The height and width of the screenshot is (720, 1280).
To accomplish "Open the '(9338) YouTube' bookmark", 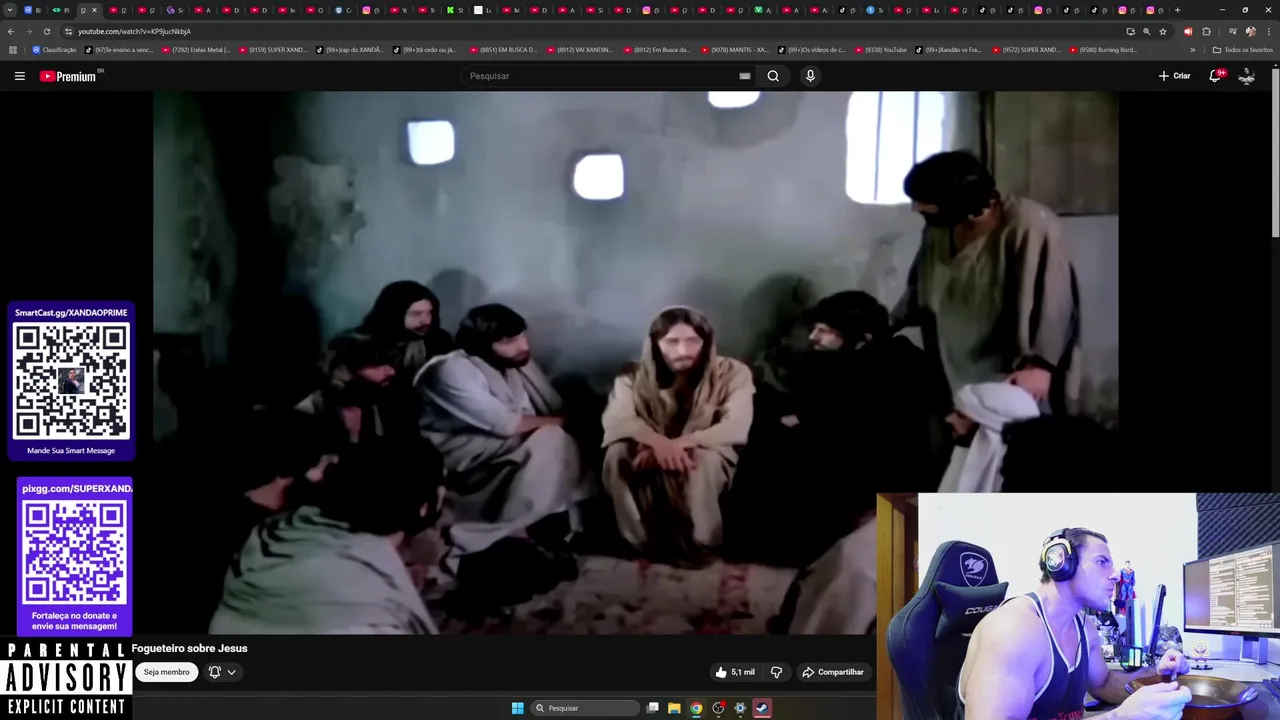I will pyautogui.click(x=880, y=50).
